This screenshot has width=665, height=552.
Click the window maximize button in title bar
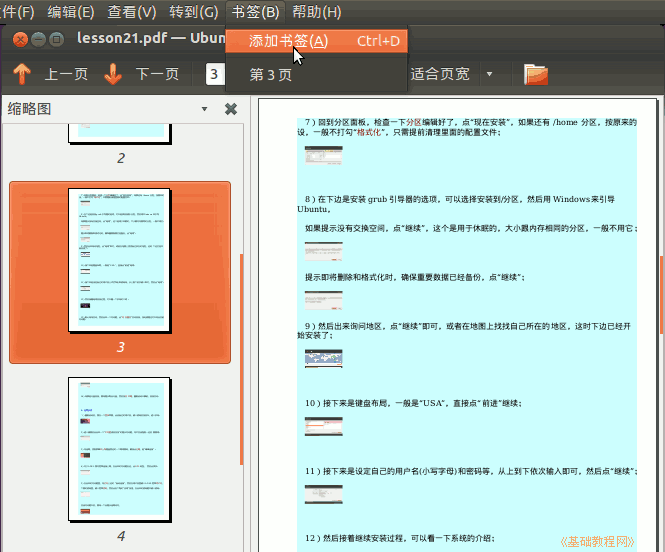pyautogui.click(x=57, y=39)
